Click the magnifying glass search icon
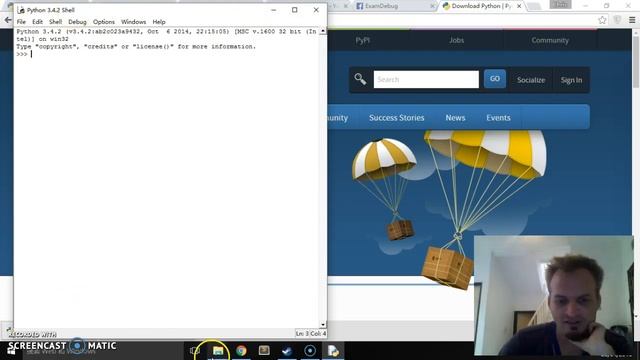 click(360, 79)
